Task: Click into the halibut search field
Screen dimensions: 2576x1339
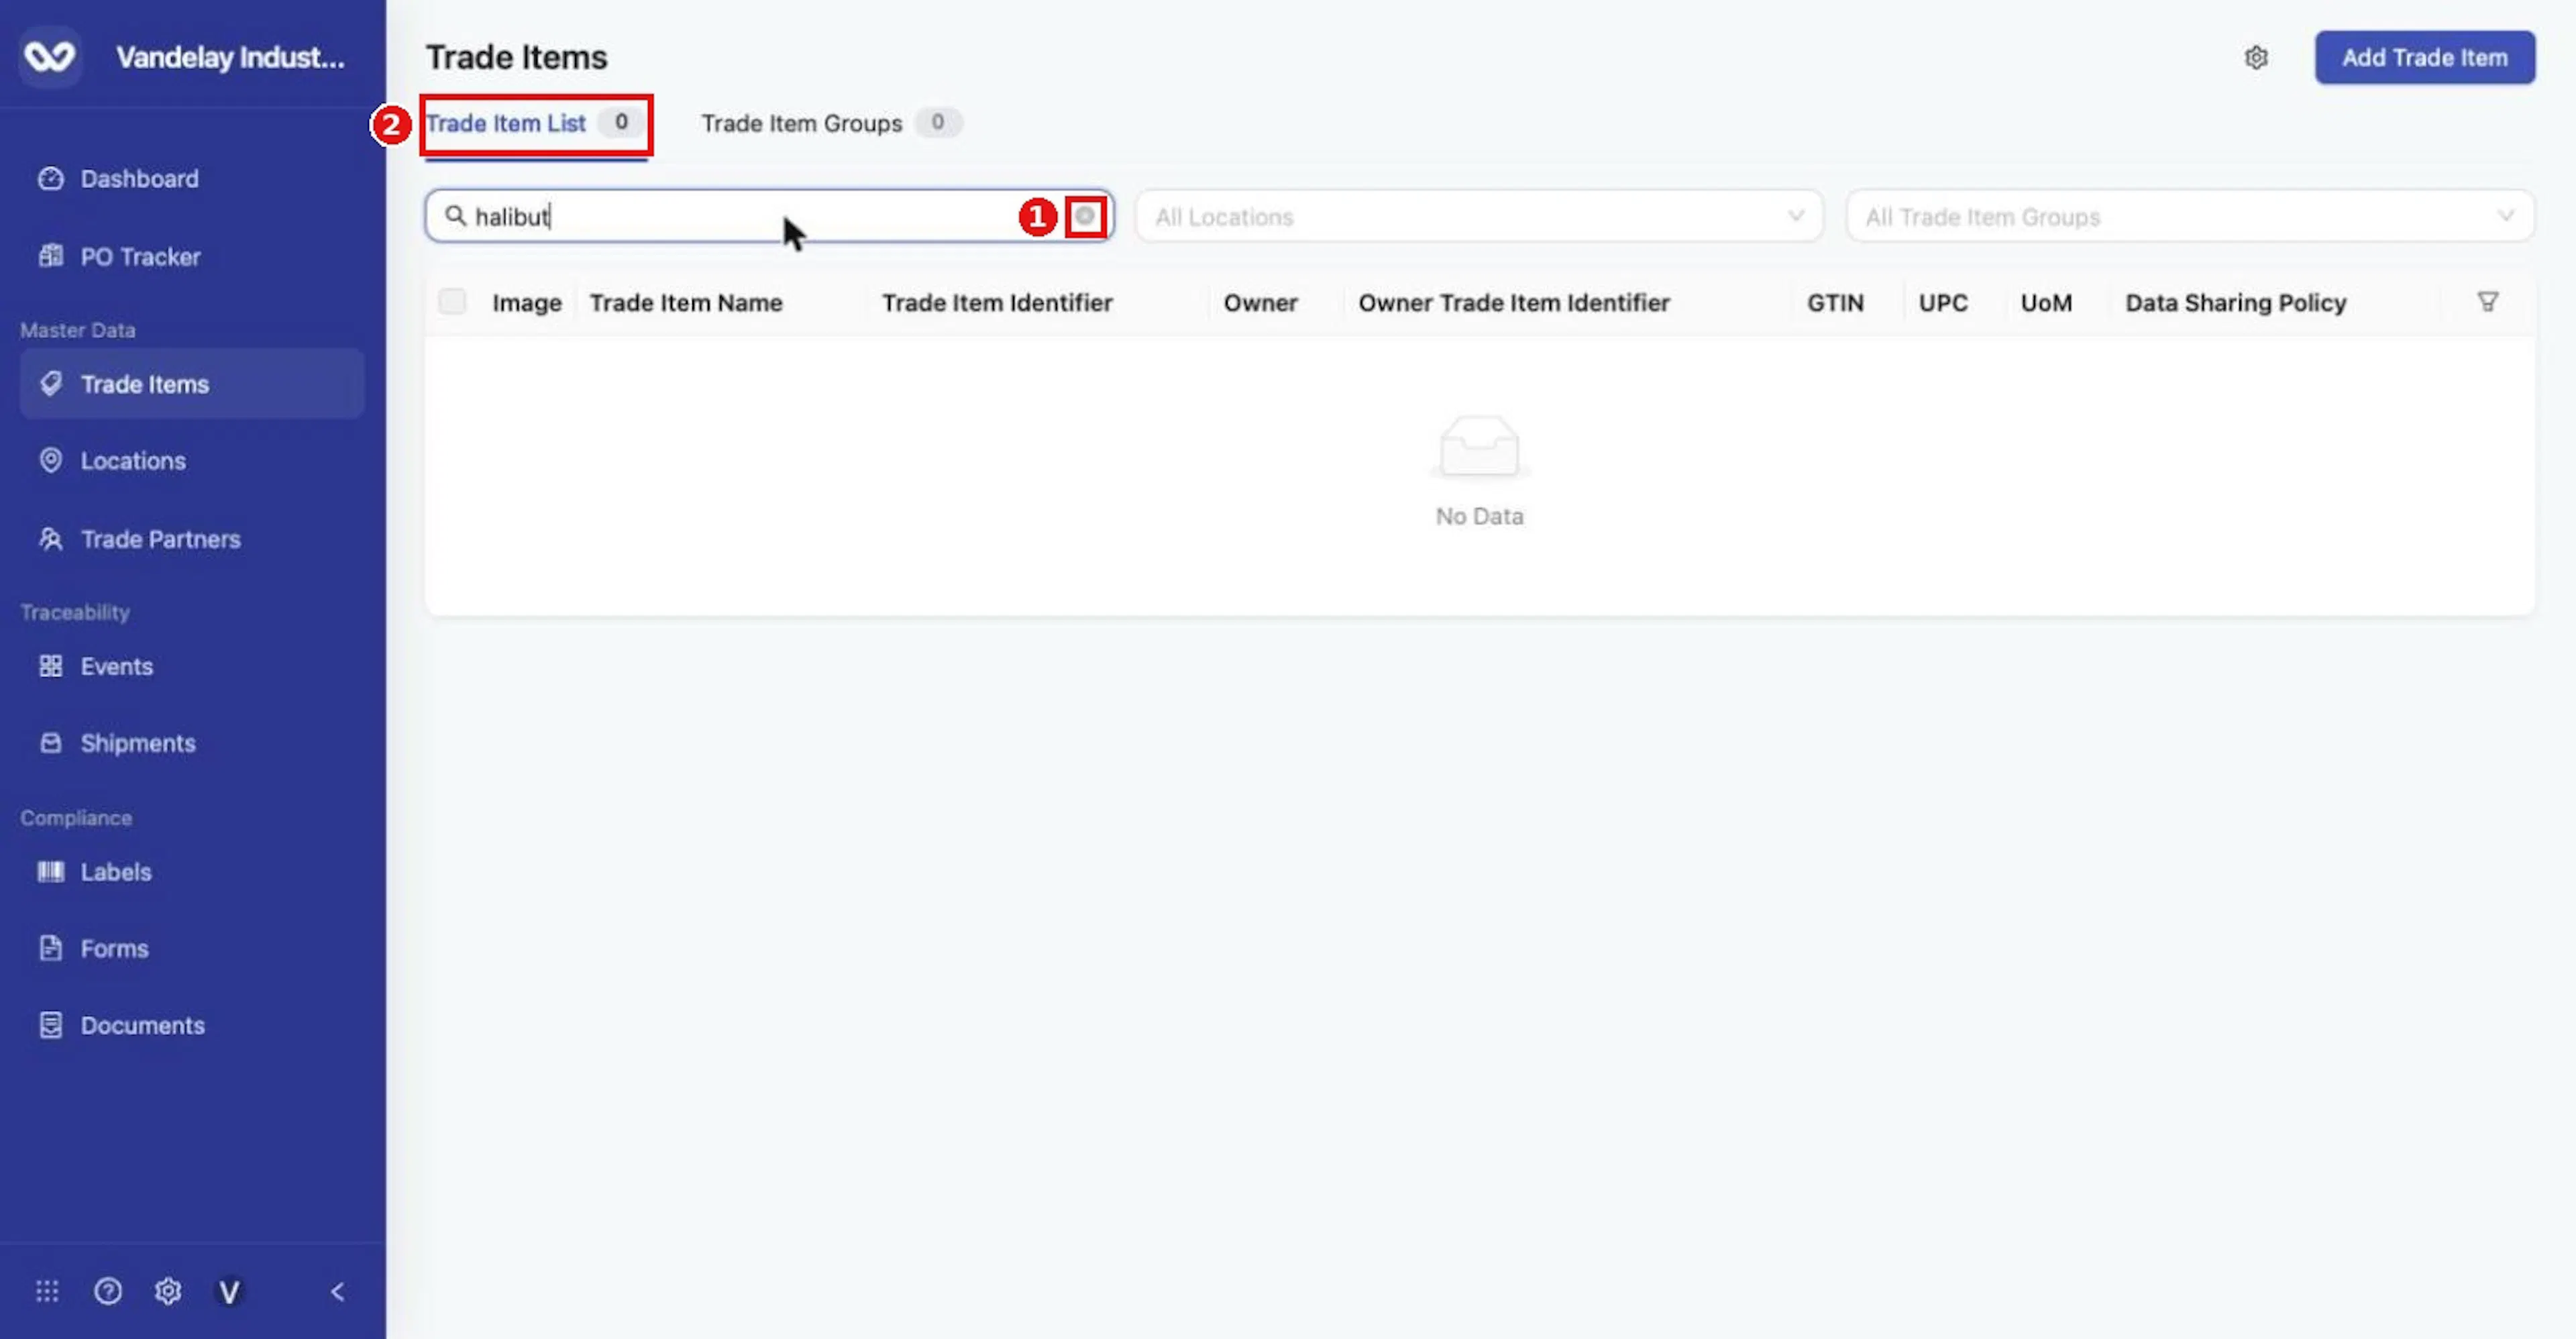Action: tap(768, 216)
